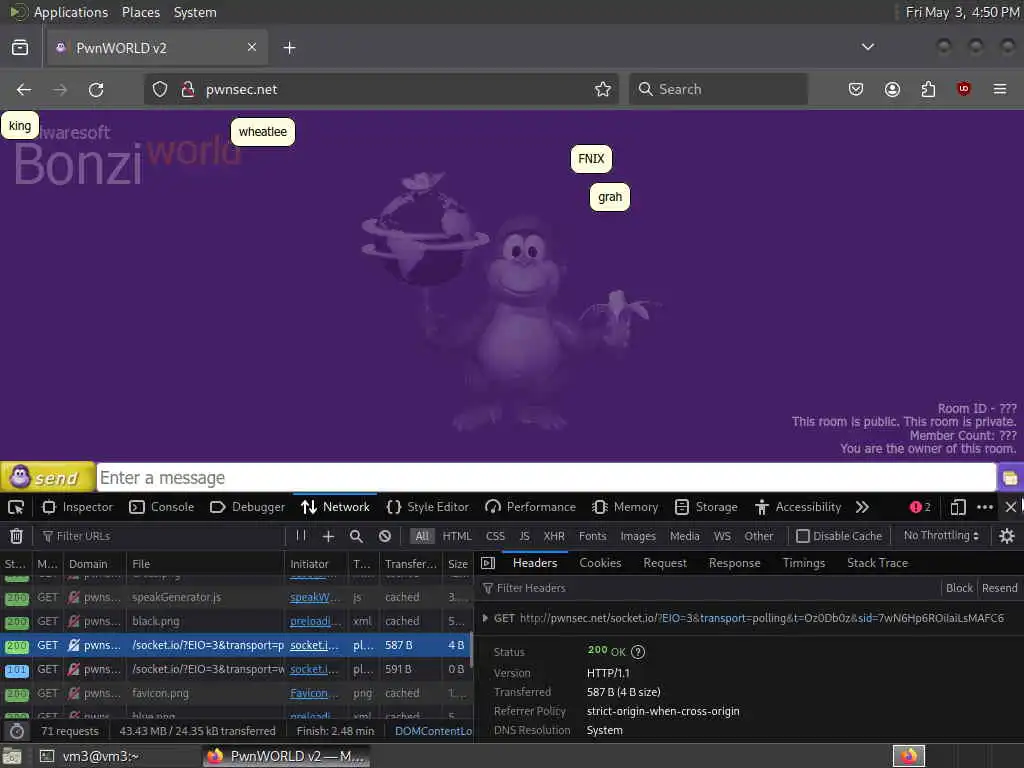
Task: Open the speakW... initiator link
Action: [315, 598]
